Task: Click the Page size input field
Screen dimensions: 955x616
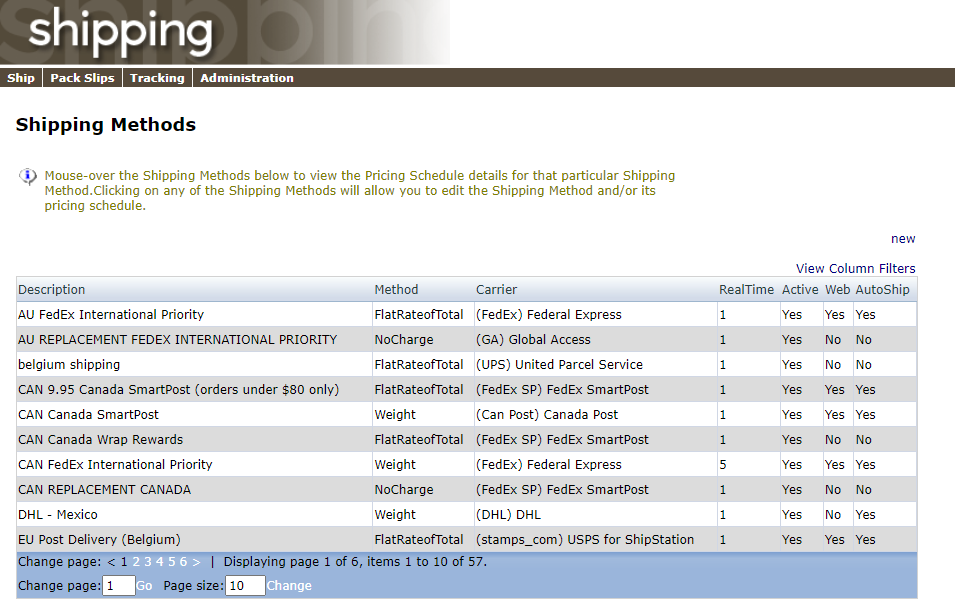Action: [245, 586]
